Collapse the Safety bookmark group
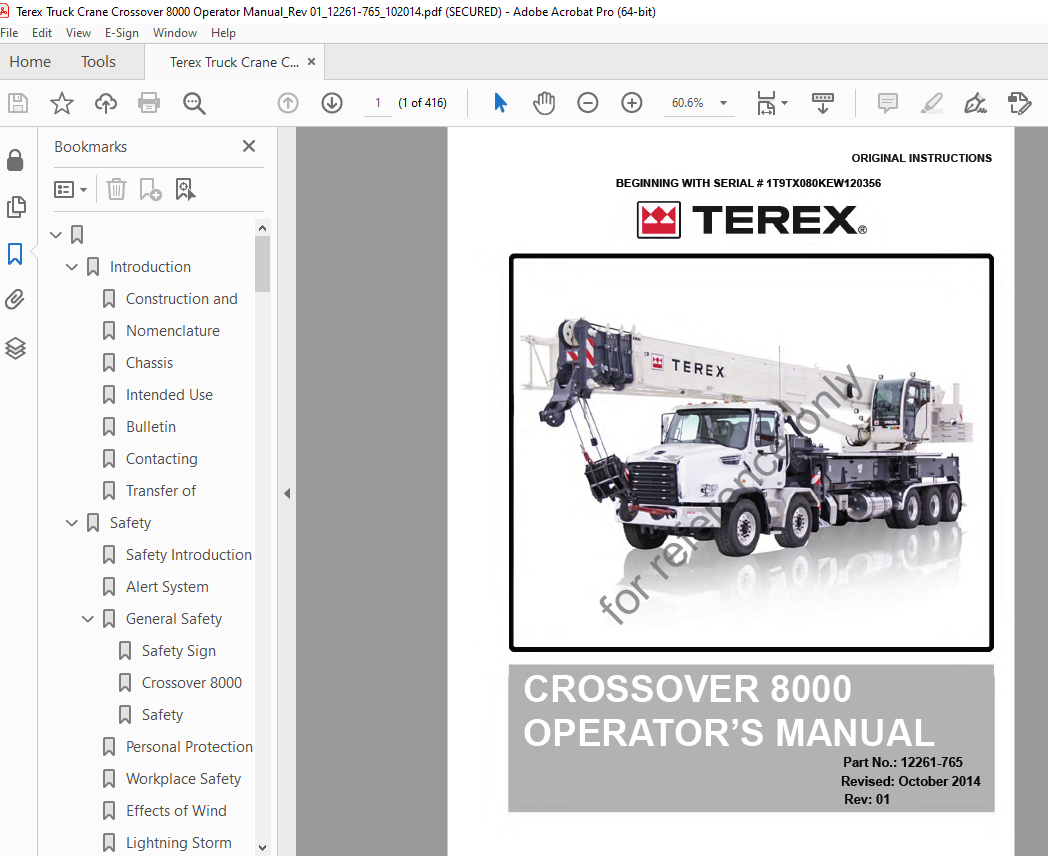The image size is (1048, 856). [72, 523]
